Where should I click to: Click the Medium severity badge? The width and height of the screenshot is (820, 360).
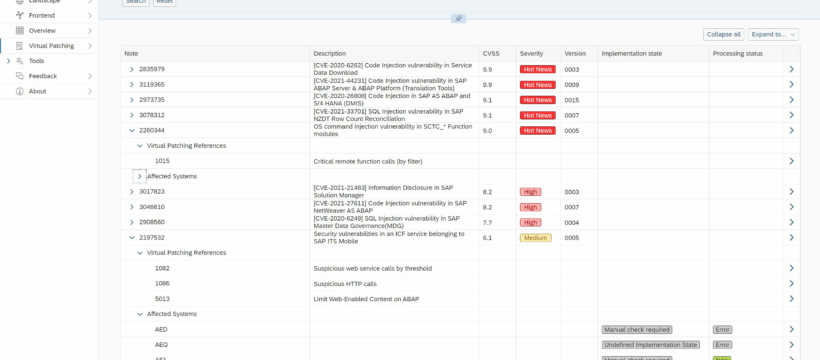(536, 238)
